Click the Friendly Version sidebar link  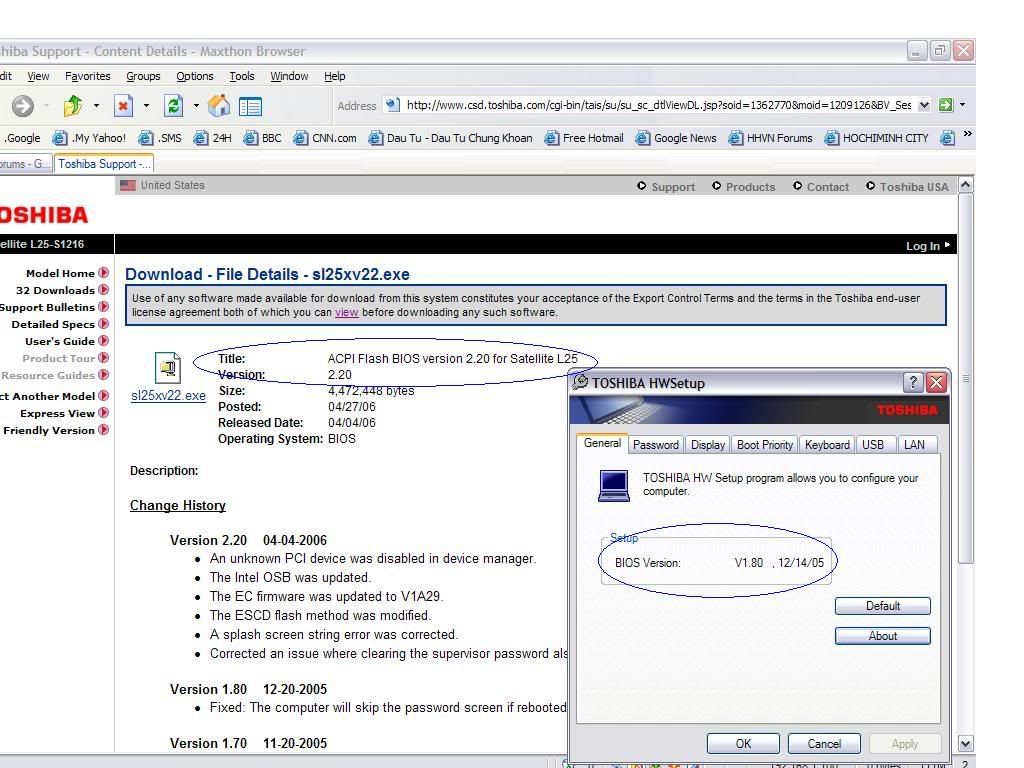pyautogui.click(x=48, y=430)
